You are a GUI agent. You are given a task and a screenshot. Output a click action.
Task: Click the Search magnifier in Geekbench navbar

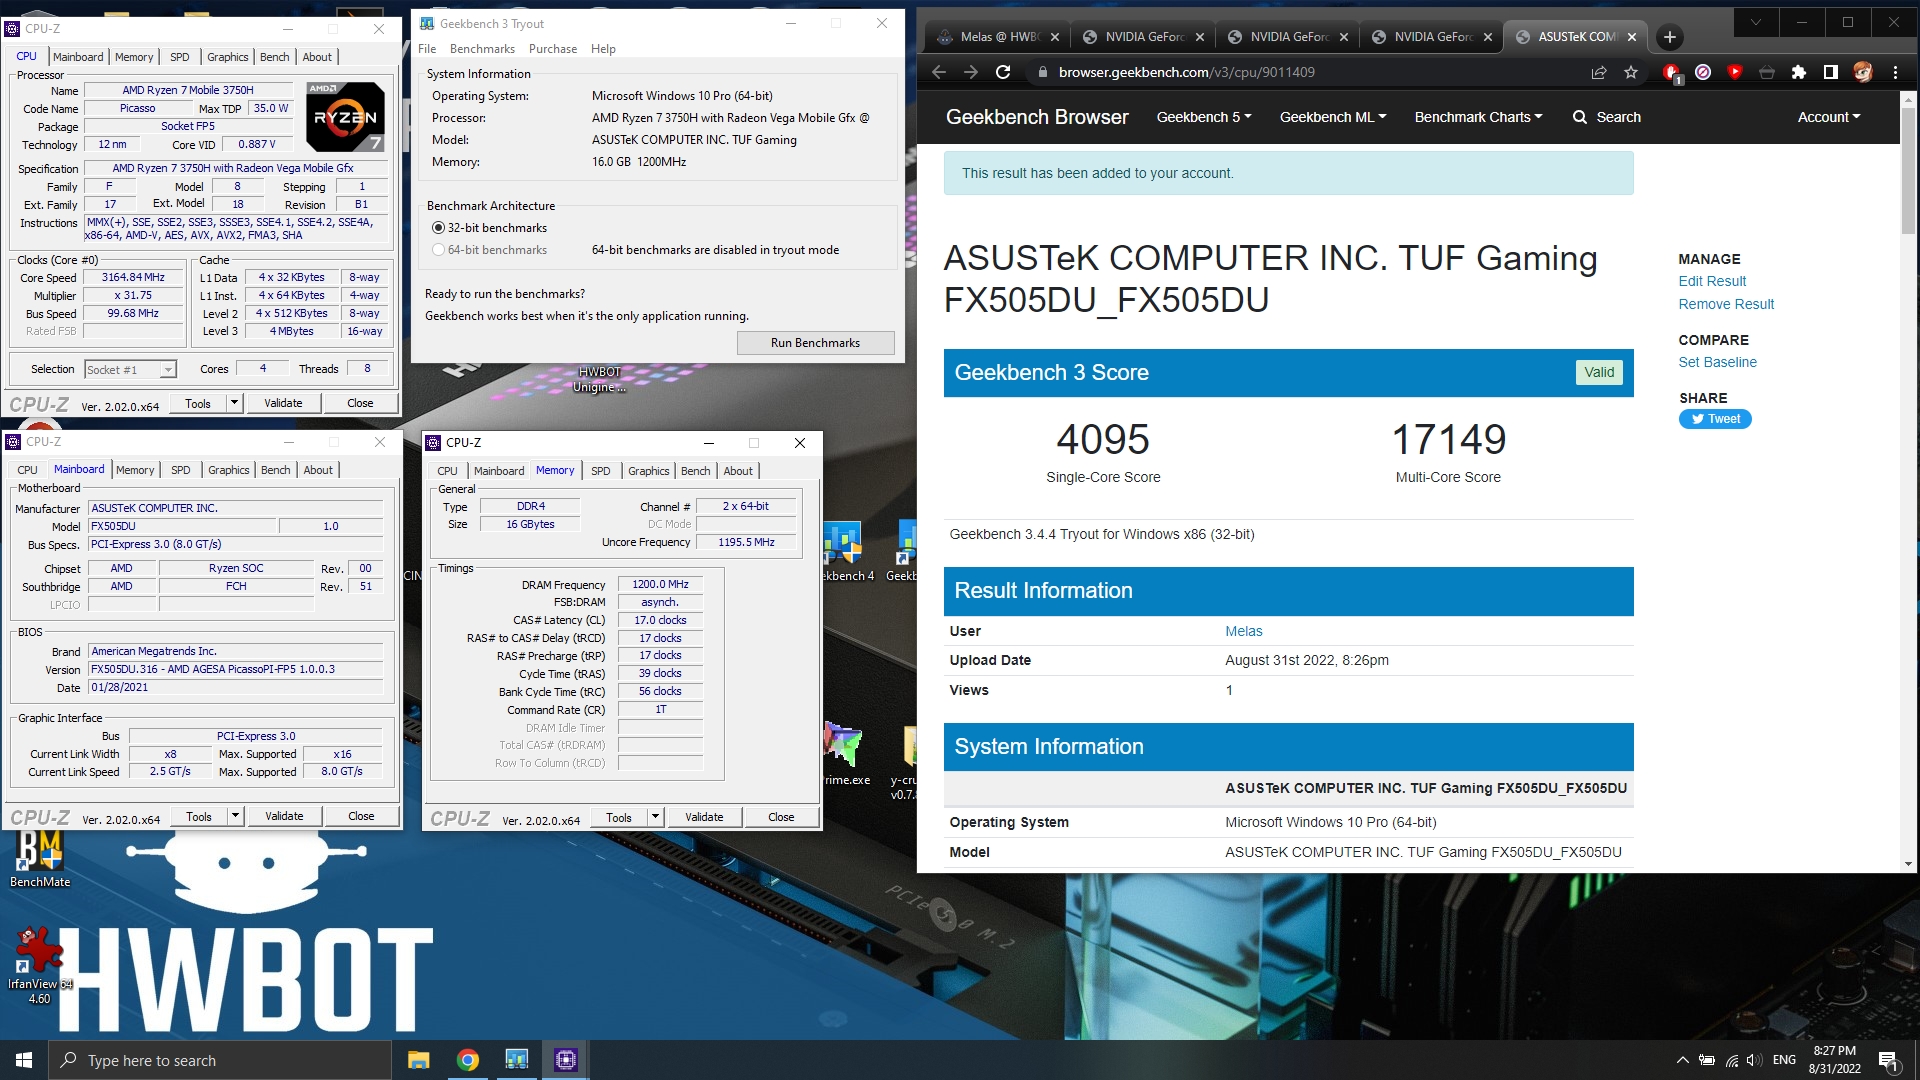[1580, 117]
